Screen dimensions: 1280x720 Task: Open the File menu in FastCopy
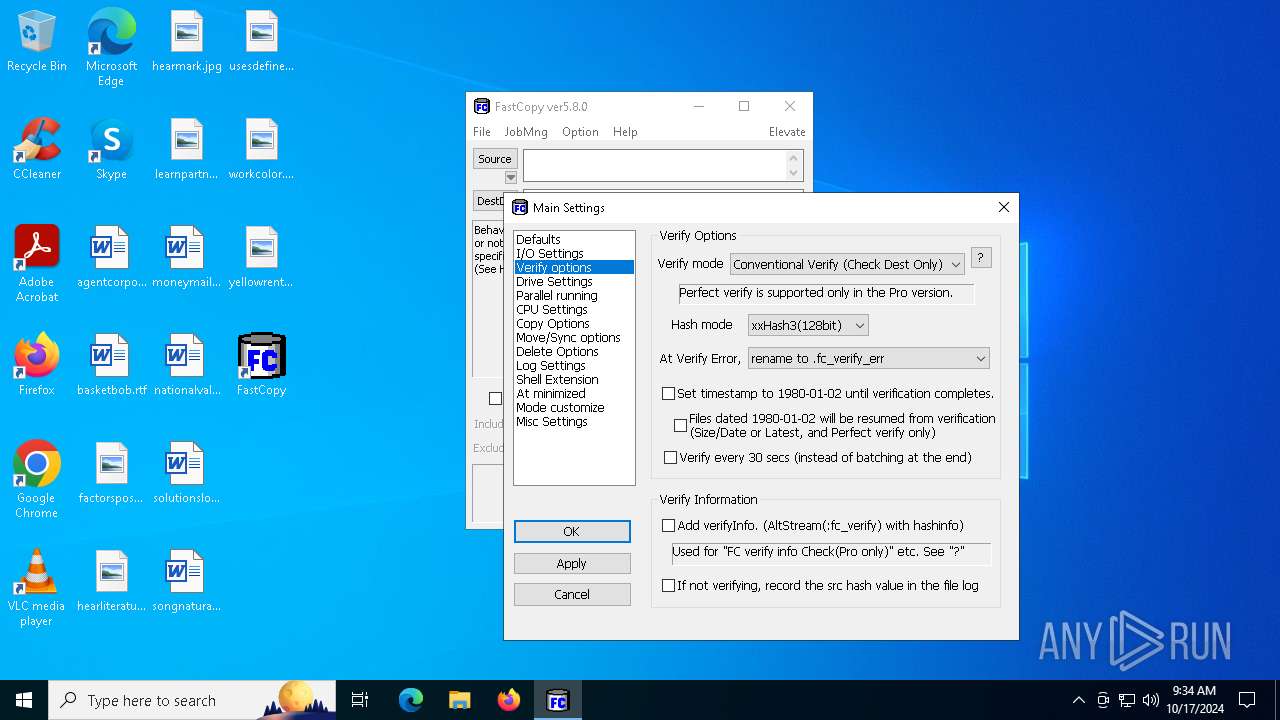pyautogui.click(x=482, y=132)
